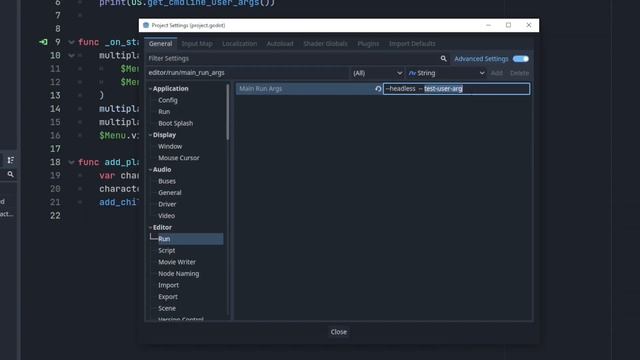Select General under Audio

coord(170,193)
